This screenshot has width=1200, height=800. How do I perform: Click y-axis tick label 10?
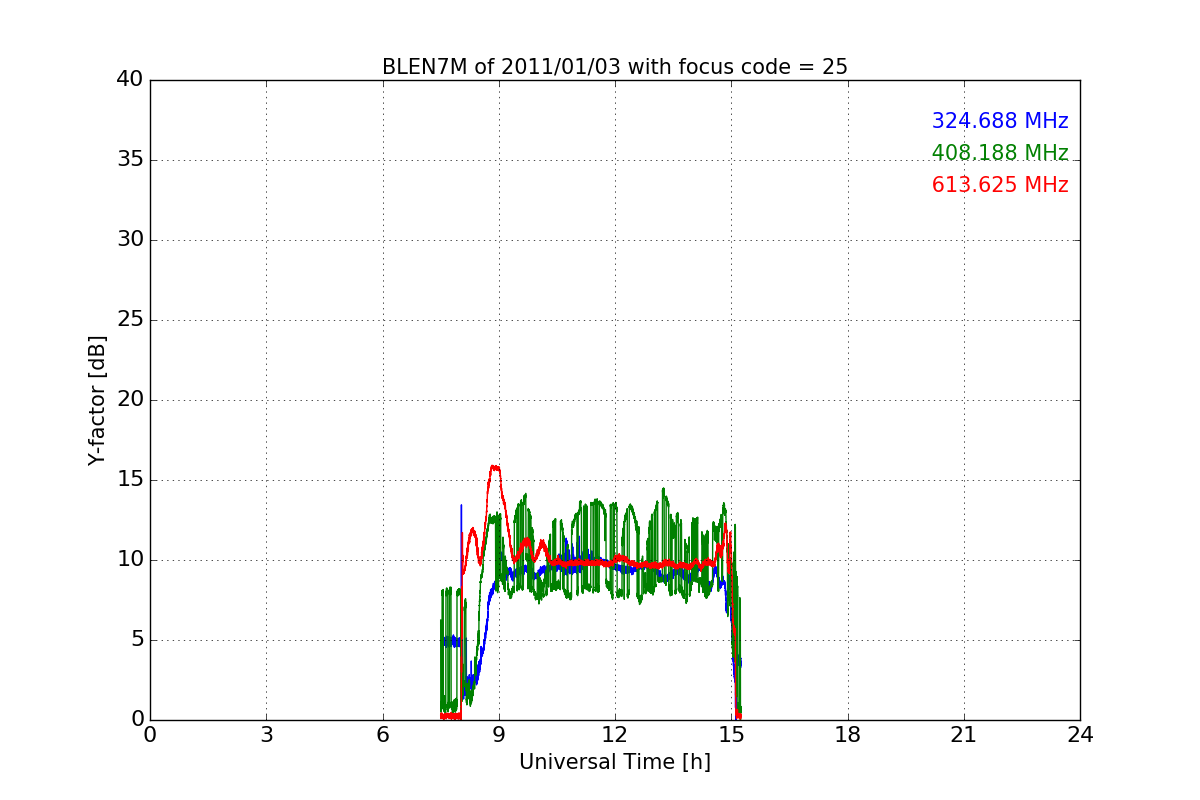(x=130, y=560)
